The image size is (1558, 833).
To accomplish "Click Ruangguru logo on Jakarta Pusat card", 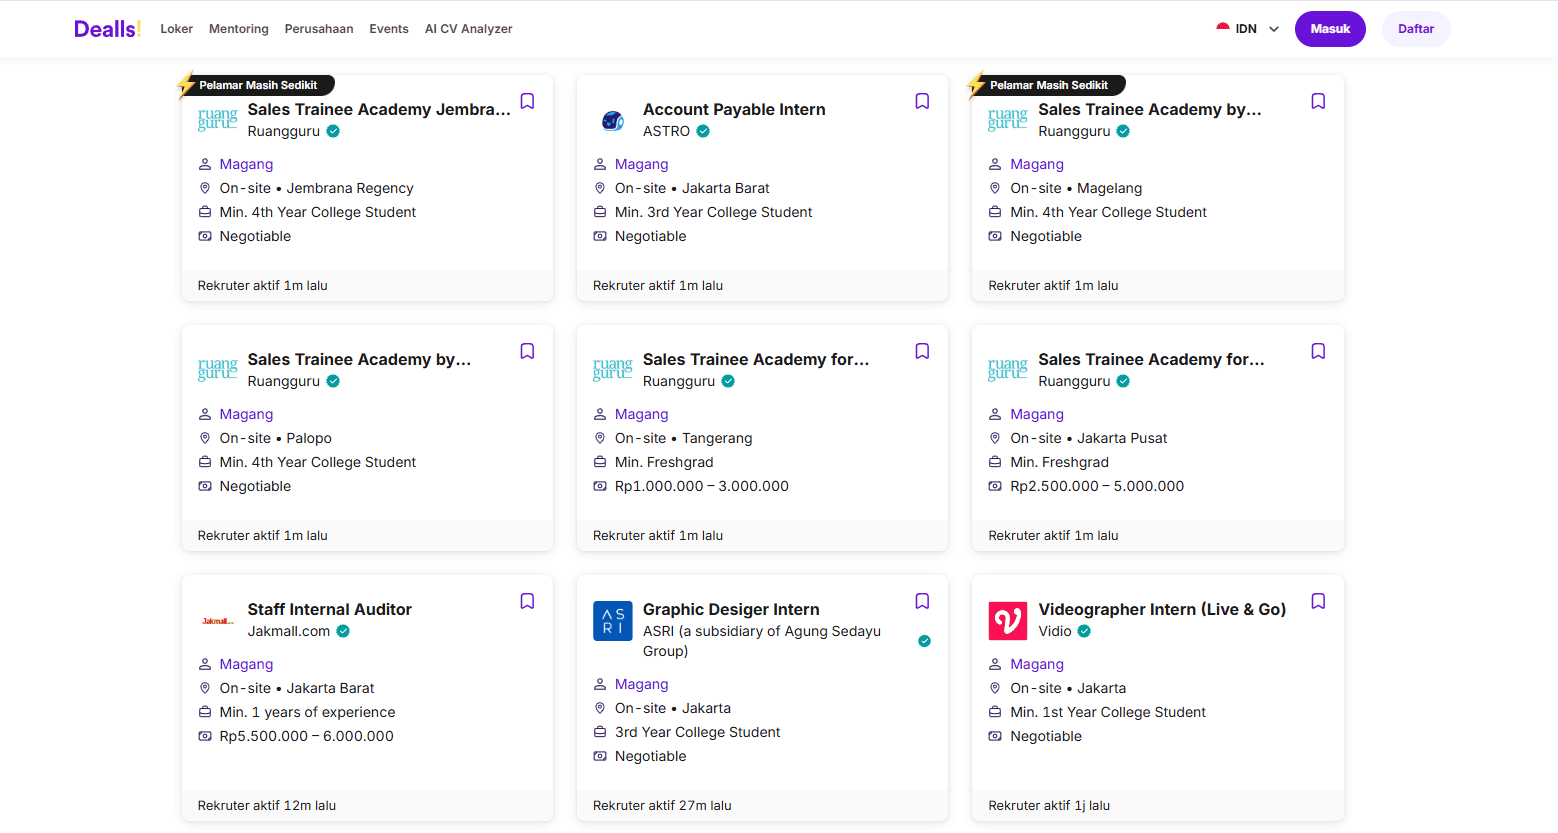I will [1008, 370].
